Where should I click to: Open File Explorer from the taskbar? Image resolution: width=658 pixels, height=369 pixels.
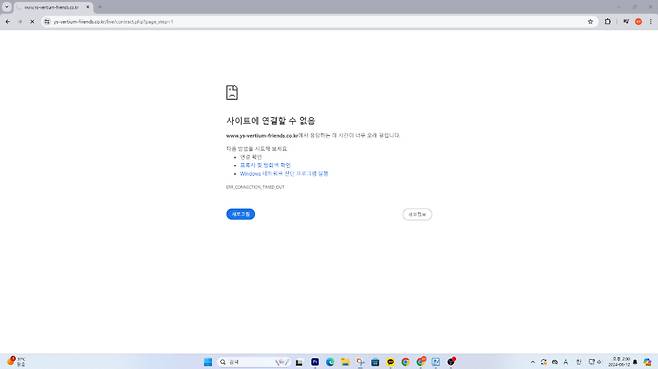tap(345, 361)
